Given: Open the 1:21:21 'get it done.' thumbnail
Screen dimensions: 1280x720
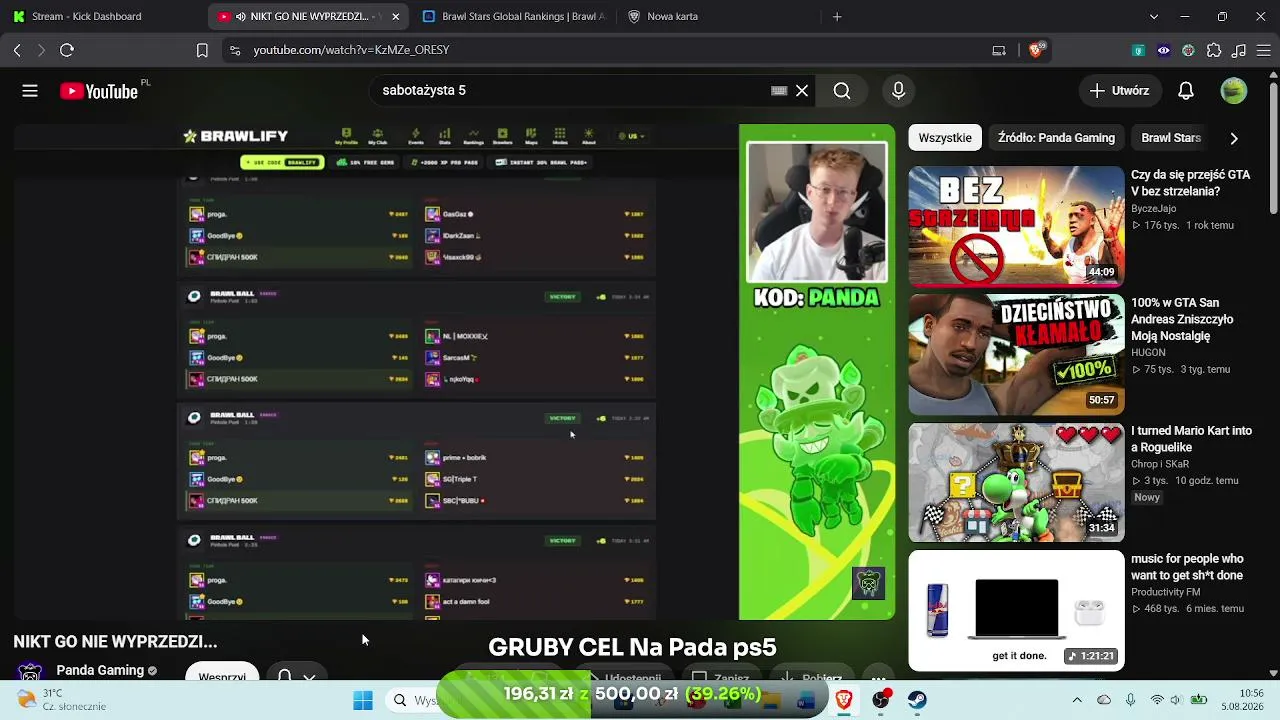Looking at the screenshot, I should 1016,610.
